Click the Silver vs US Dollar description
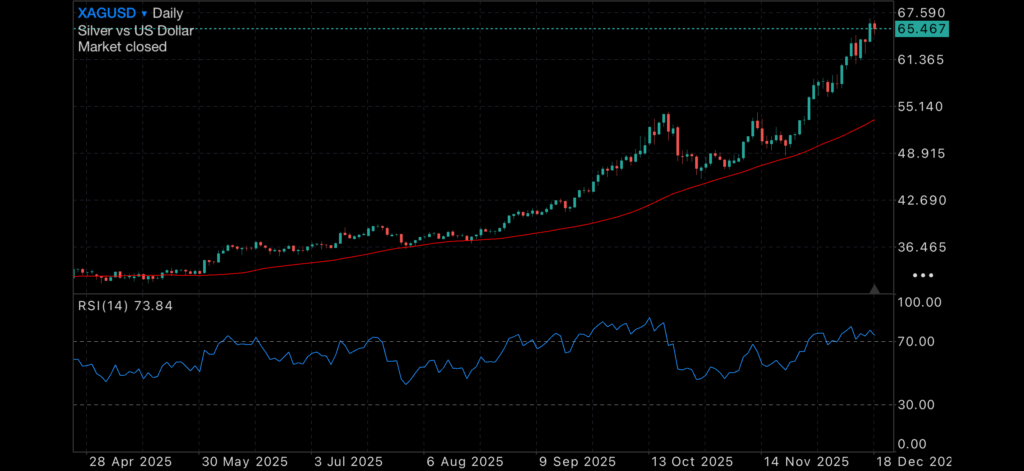The image size is (1024, 471). [135, 30]
